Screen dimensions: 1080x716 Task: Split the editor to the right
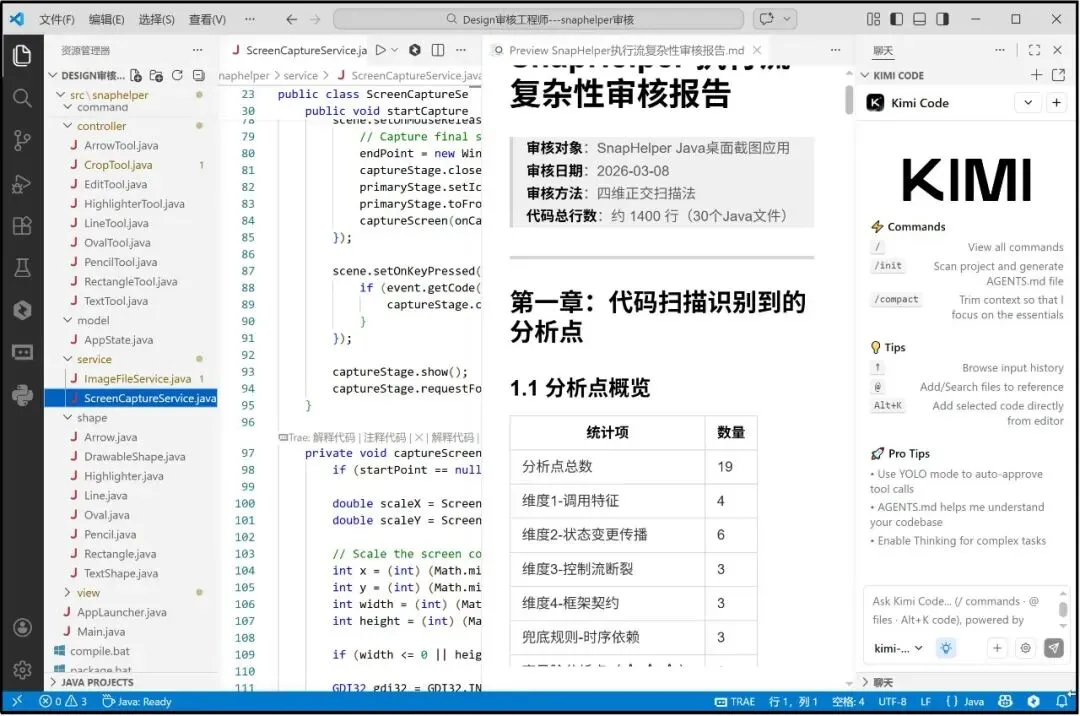pos(437,50)
